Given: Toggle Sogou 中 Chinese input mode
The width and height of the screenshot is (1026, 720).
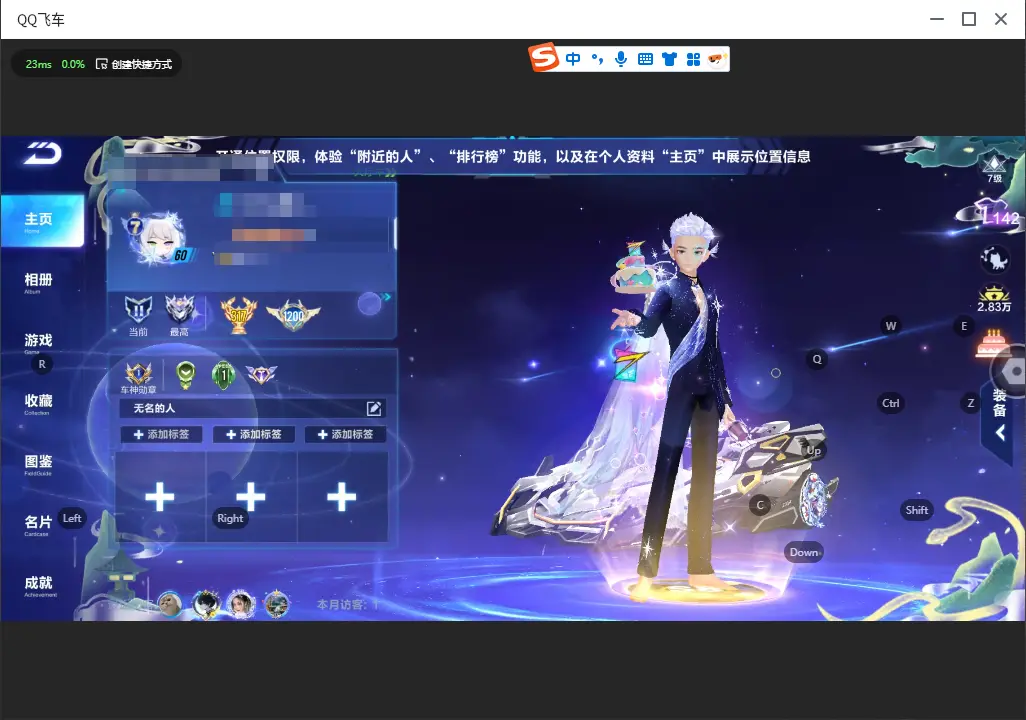Looking at the screenshot, I should (573, 59).
